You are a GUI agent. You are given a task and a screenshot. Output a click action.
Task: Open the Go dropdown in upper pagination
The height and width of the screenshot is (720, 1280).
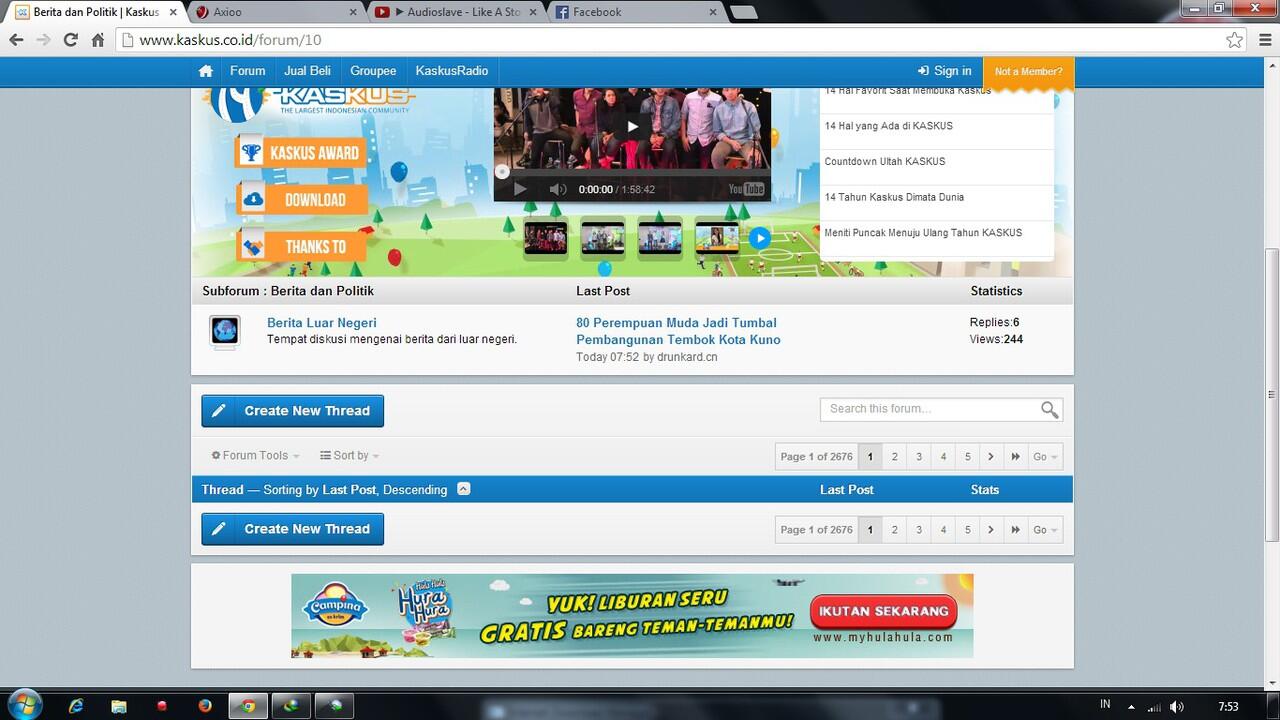1045,457
